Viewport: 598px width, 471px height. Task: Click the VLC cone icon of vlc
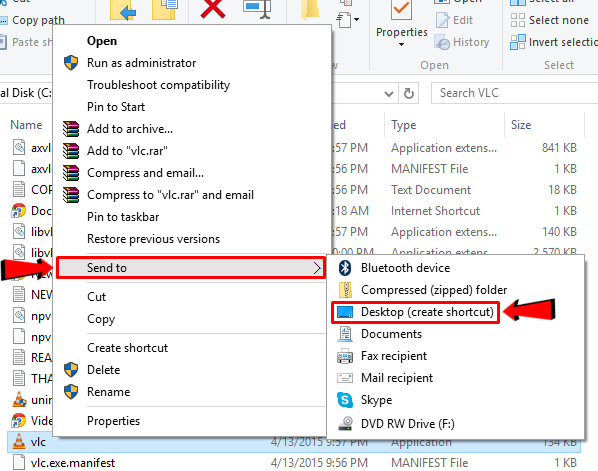(19, 442)
